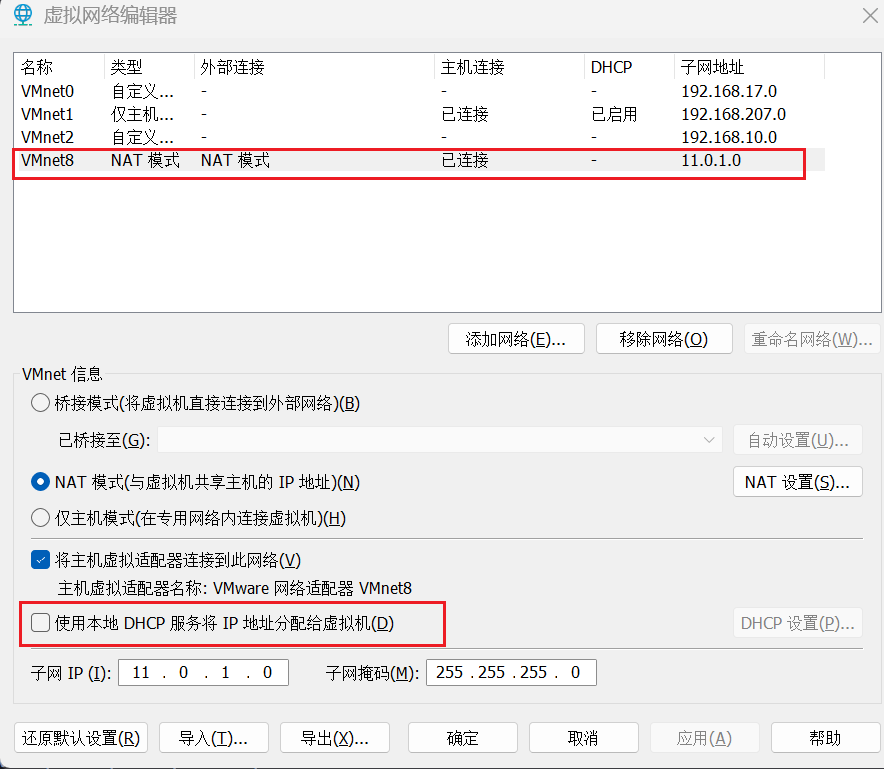Screen dimensions: 884x769
Task: Choose the host-only mode radio option
Action: [40, 518]
